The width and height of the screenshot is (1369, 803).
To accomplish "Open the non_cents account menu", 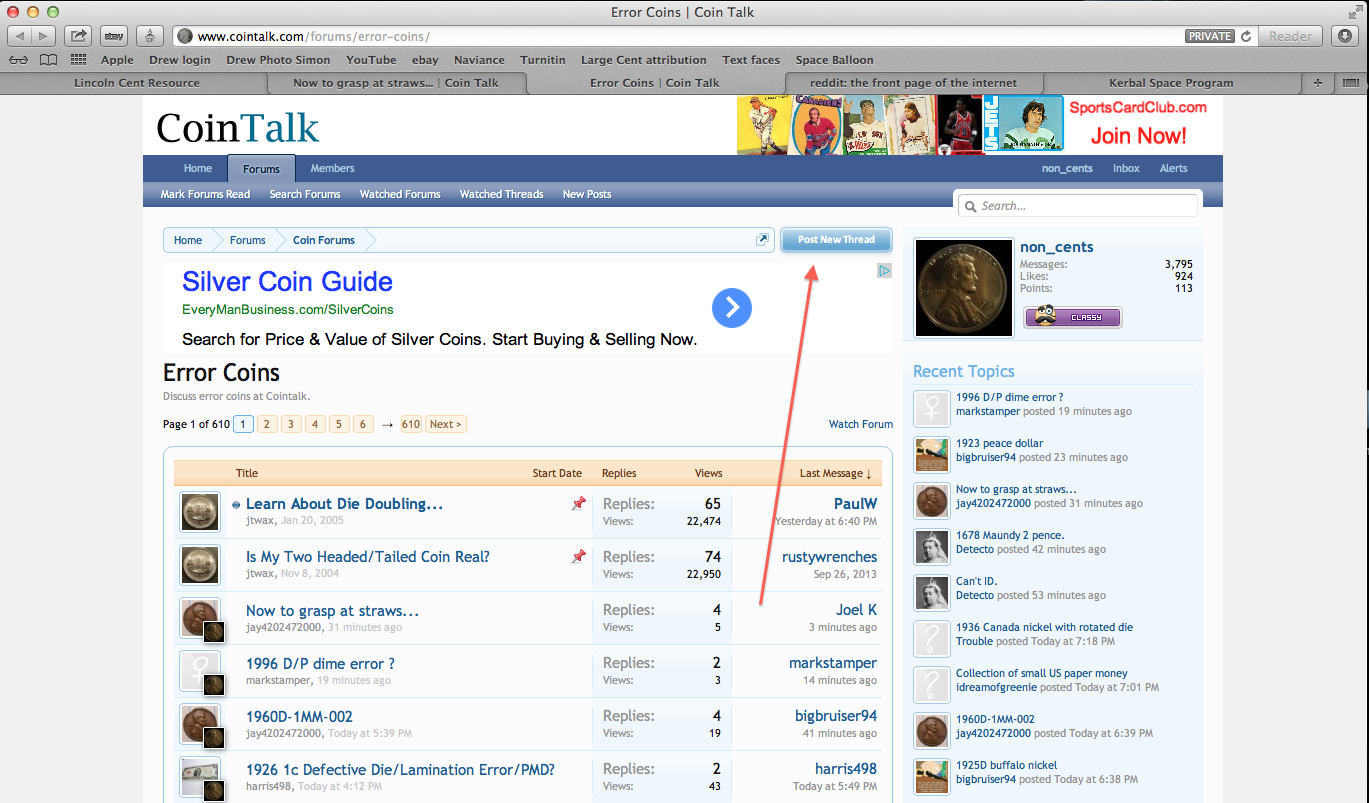I will coord(1066,168).
